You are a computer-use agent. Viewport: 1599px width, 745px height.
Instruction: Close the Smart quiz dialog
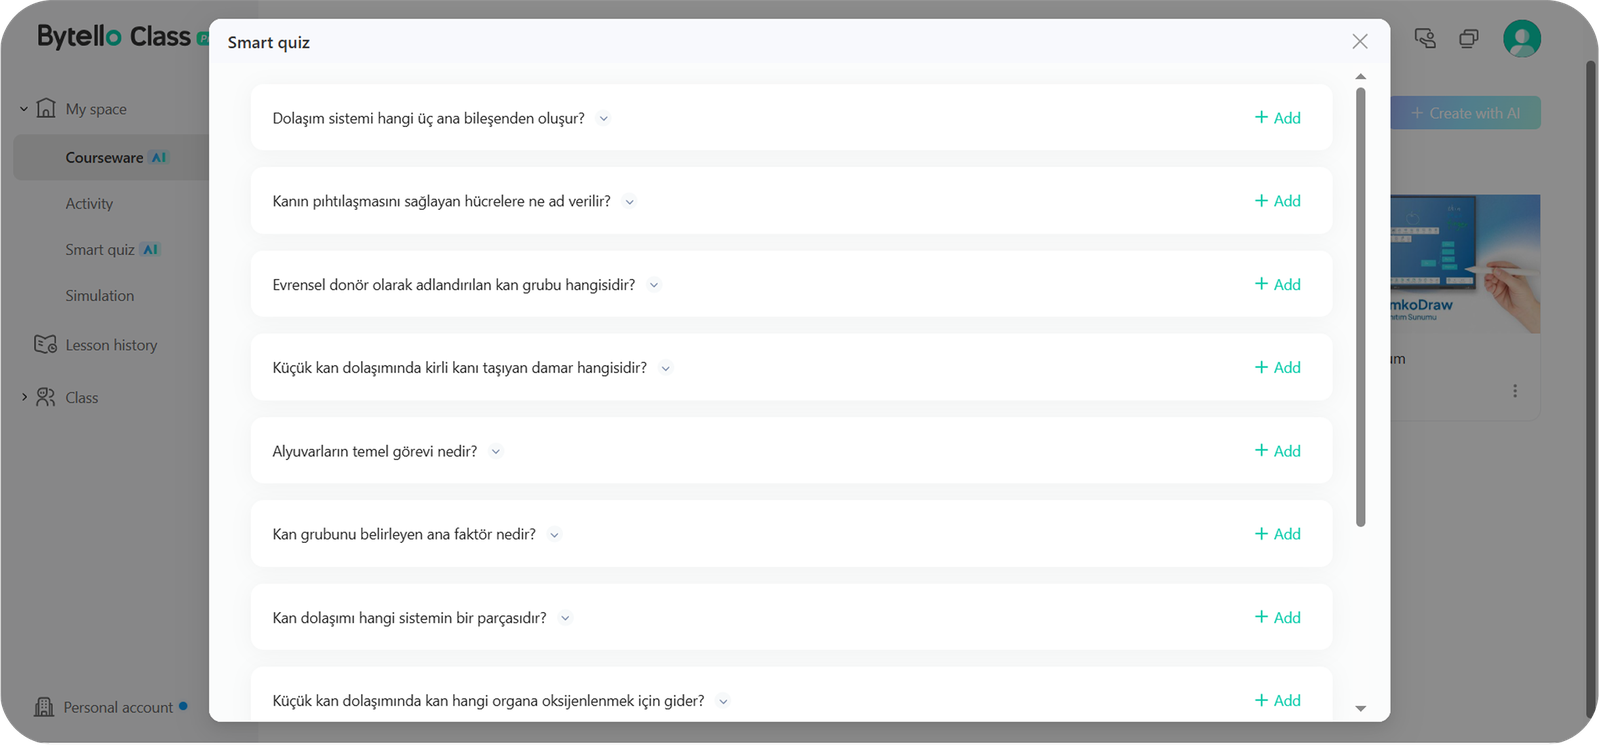coord(1359,41)
